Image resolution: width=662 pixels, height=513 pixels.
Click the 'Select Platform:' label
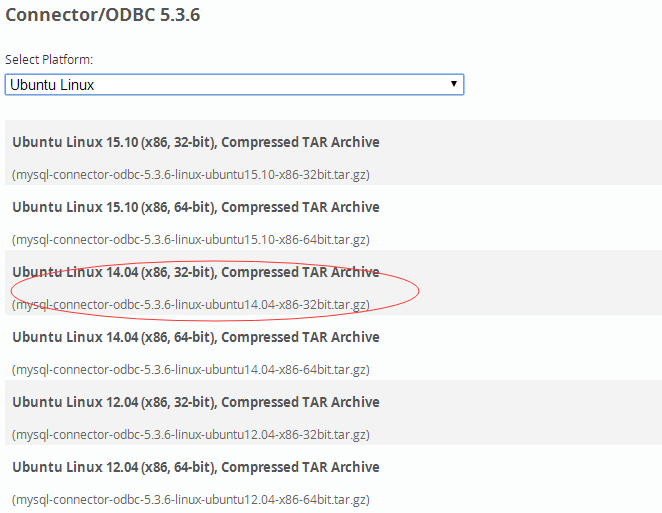click(49, 60)
